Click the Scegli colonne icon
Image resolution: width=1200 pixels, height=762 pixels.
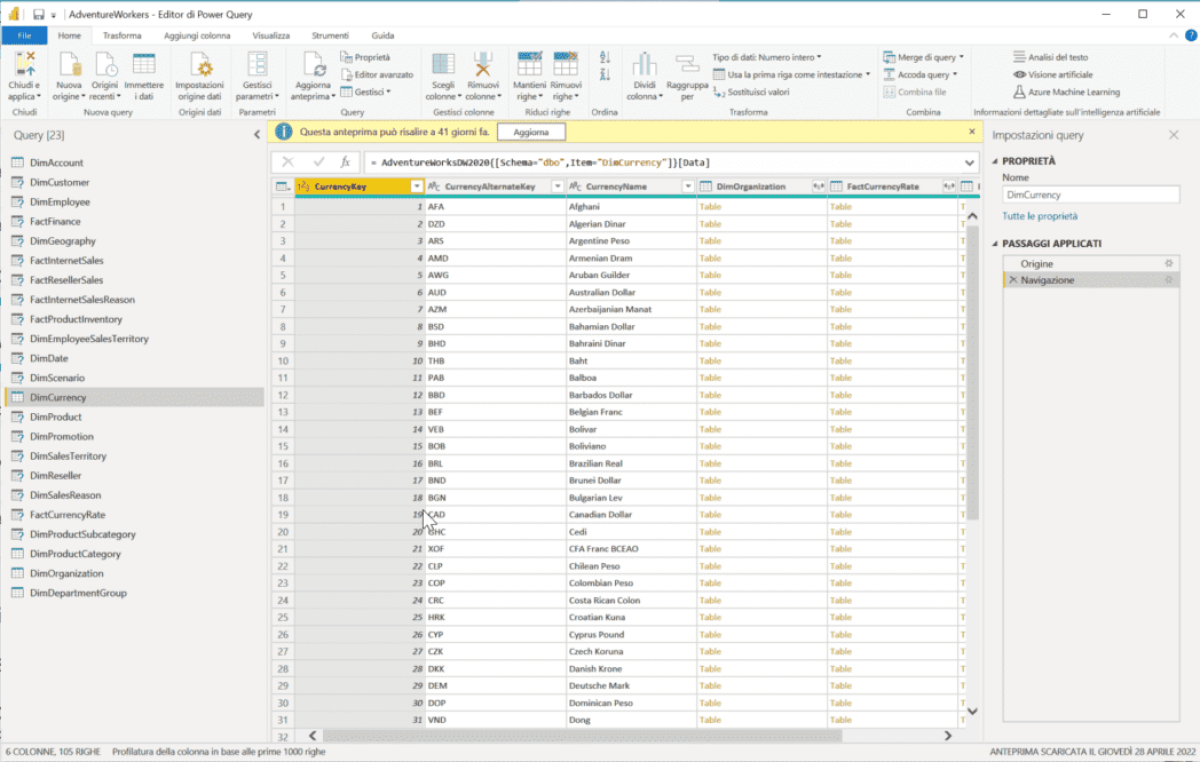(x=442, y=65)
